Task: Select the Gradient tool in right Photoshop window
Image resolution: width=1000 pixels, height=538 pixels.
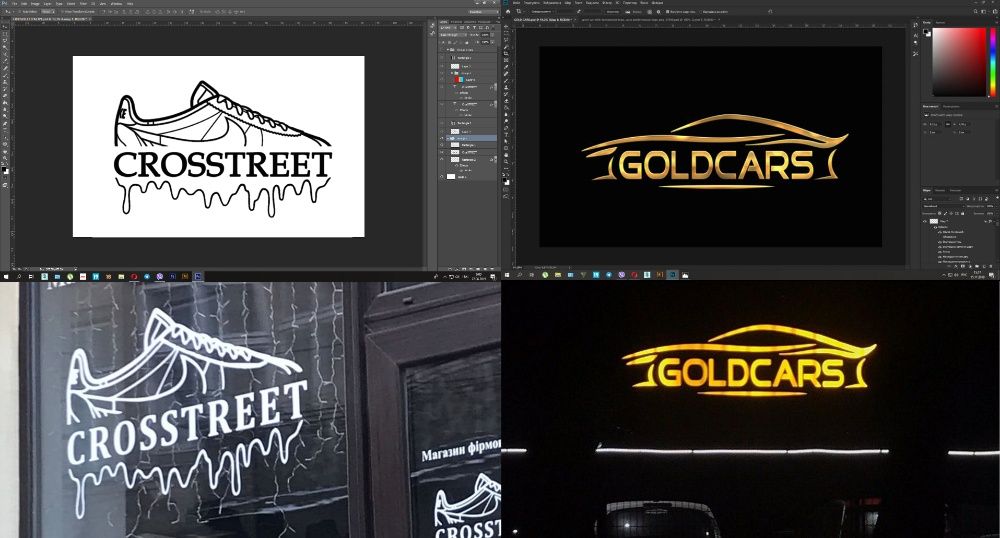Action: tap(506, 108)
